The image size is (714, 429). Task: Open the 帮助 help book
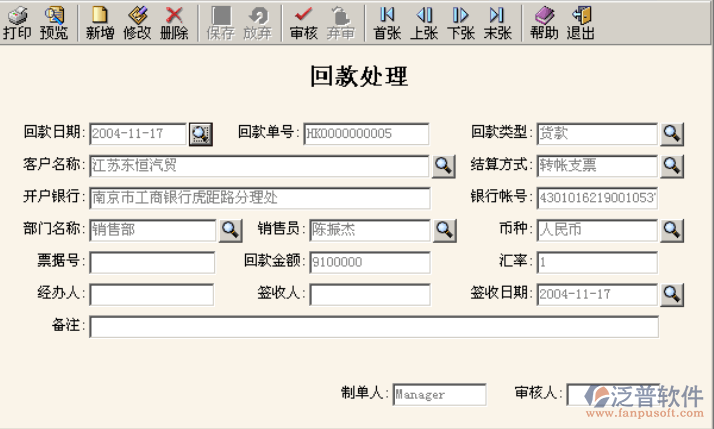[544, 23]
